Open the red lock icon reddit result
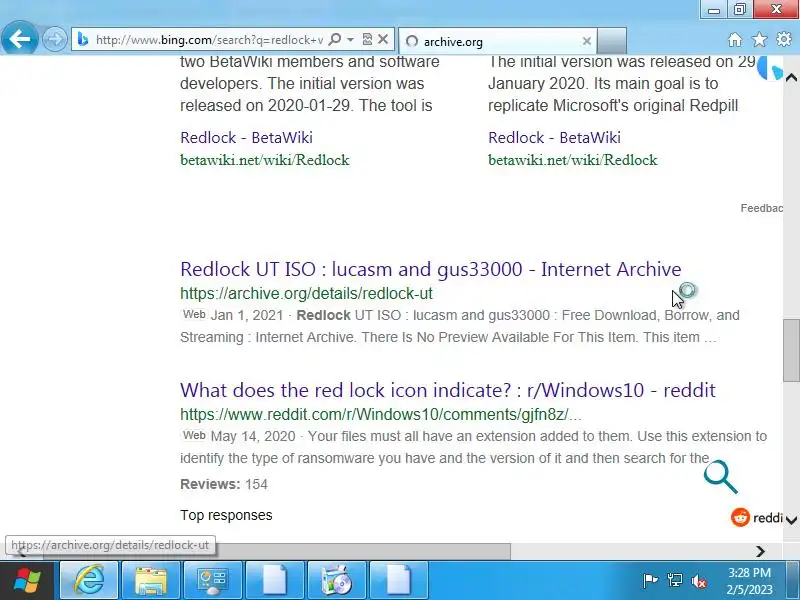Viewport: 800px width, 600px height. point(447,390)
